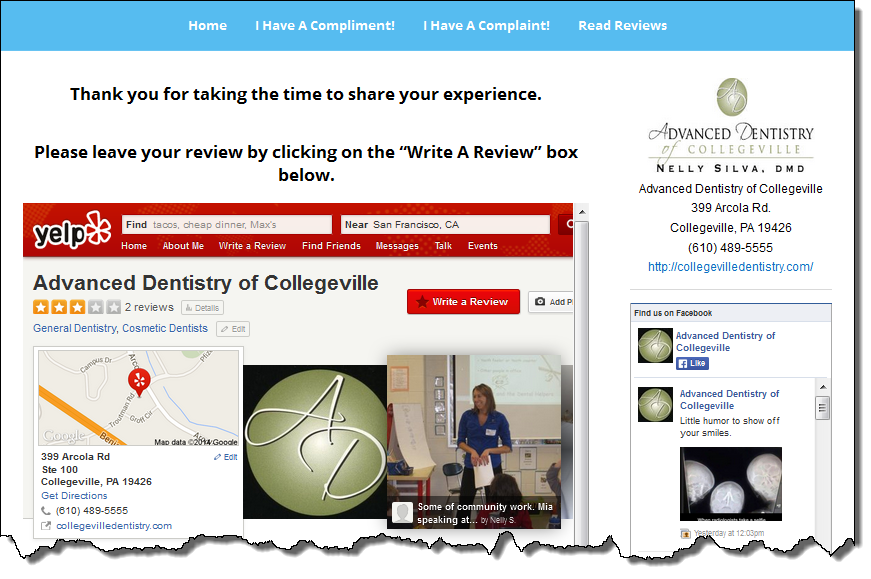Open the Cosmetic Dentists category link
This screenshot has height=579, width=871.
tap(165, 328)
